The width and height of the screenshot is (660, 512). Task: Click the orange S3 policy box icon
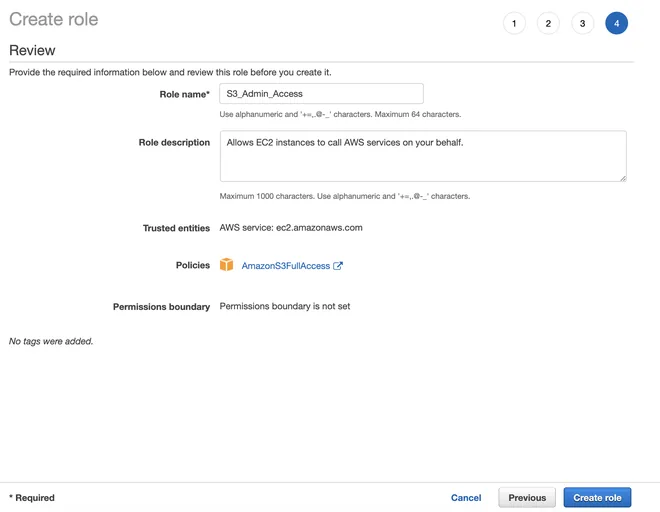(226, 265)
